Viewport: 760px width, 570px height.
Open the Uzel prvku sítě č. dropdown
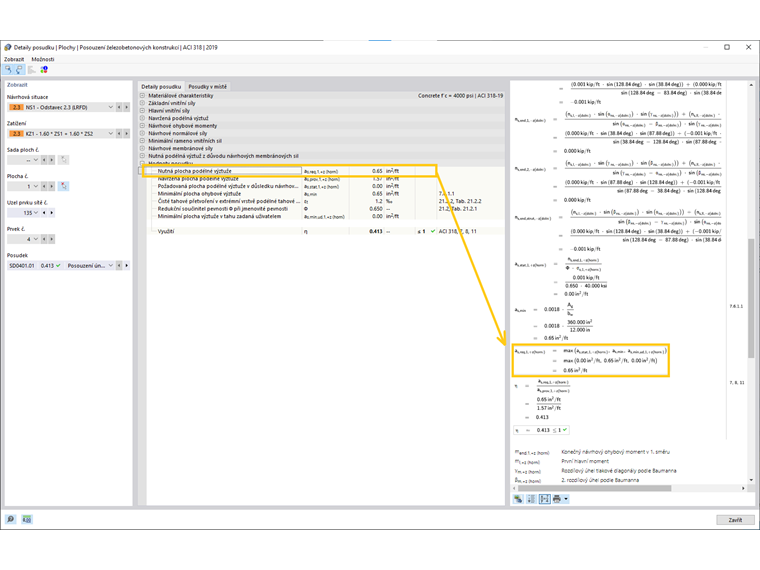(x=35, y=213)
